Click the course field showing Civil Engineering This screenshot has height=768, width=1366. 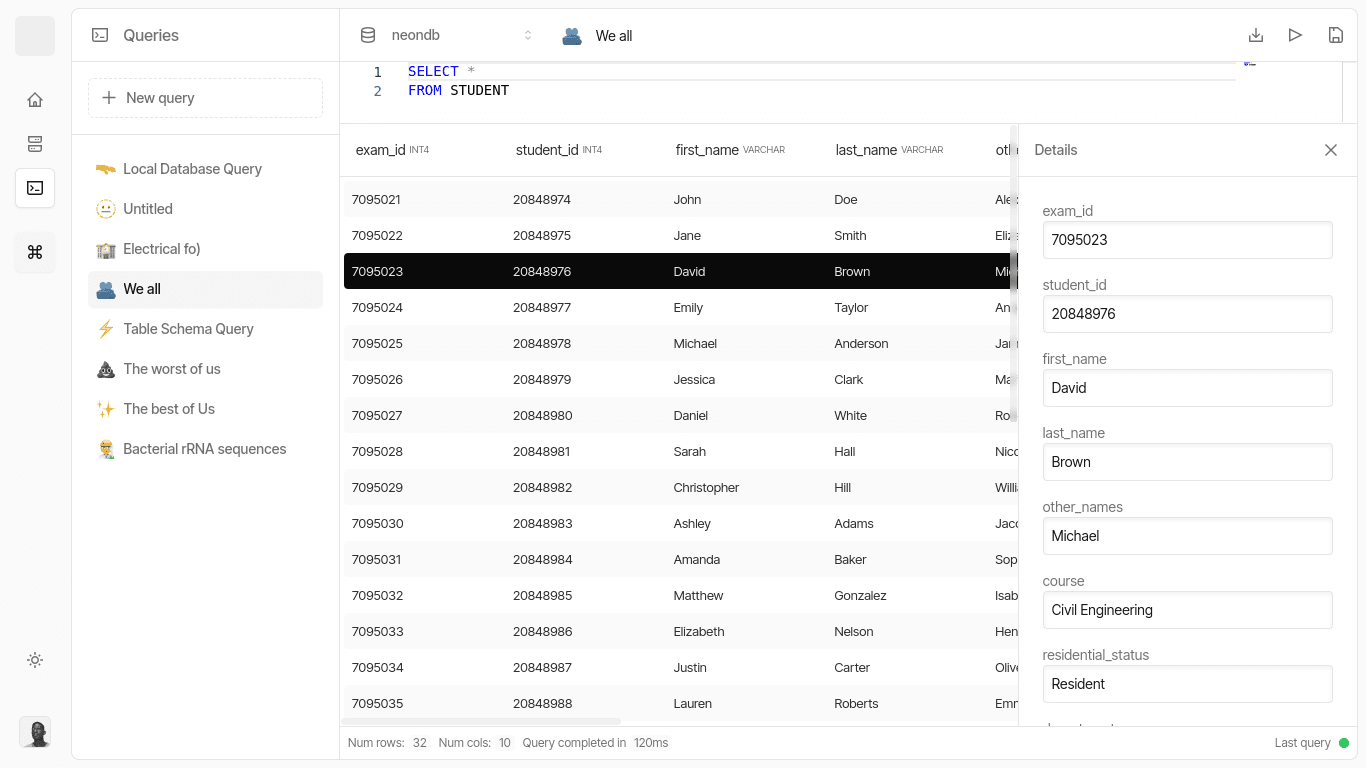1187,610
